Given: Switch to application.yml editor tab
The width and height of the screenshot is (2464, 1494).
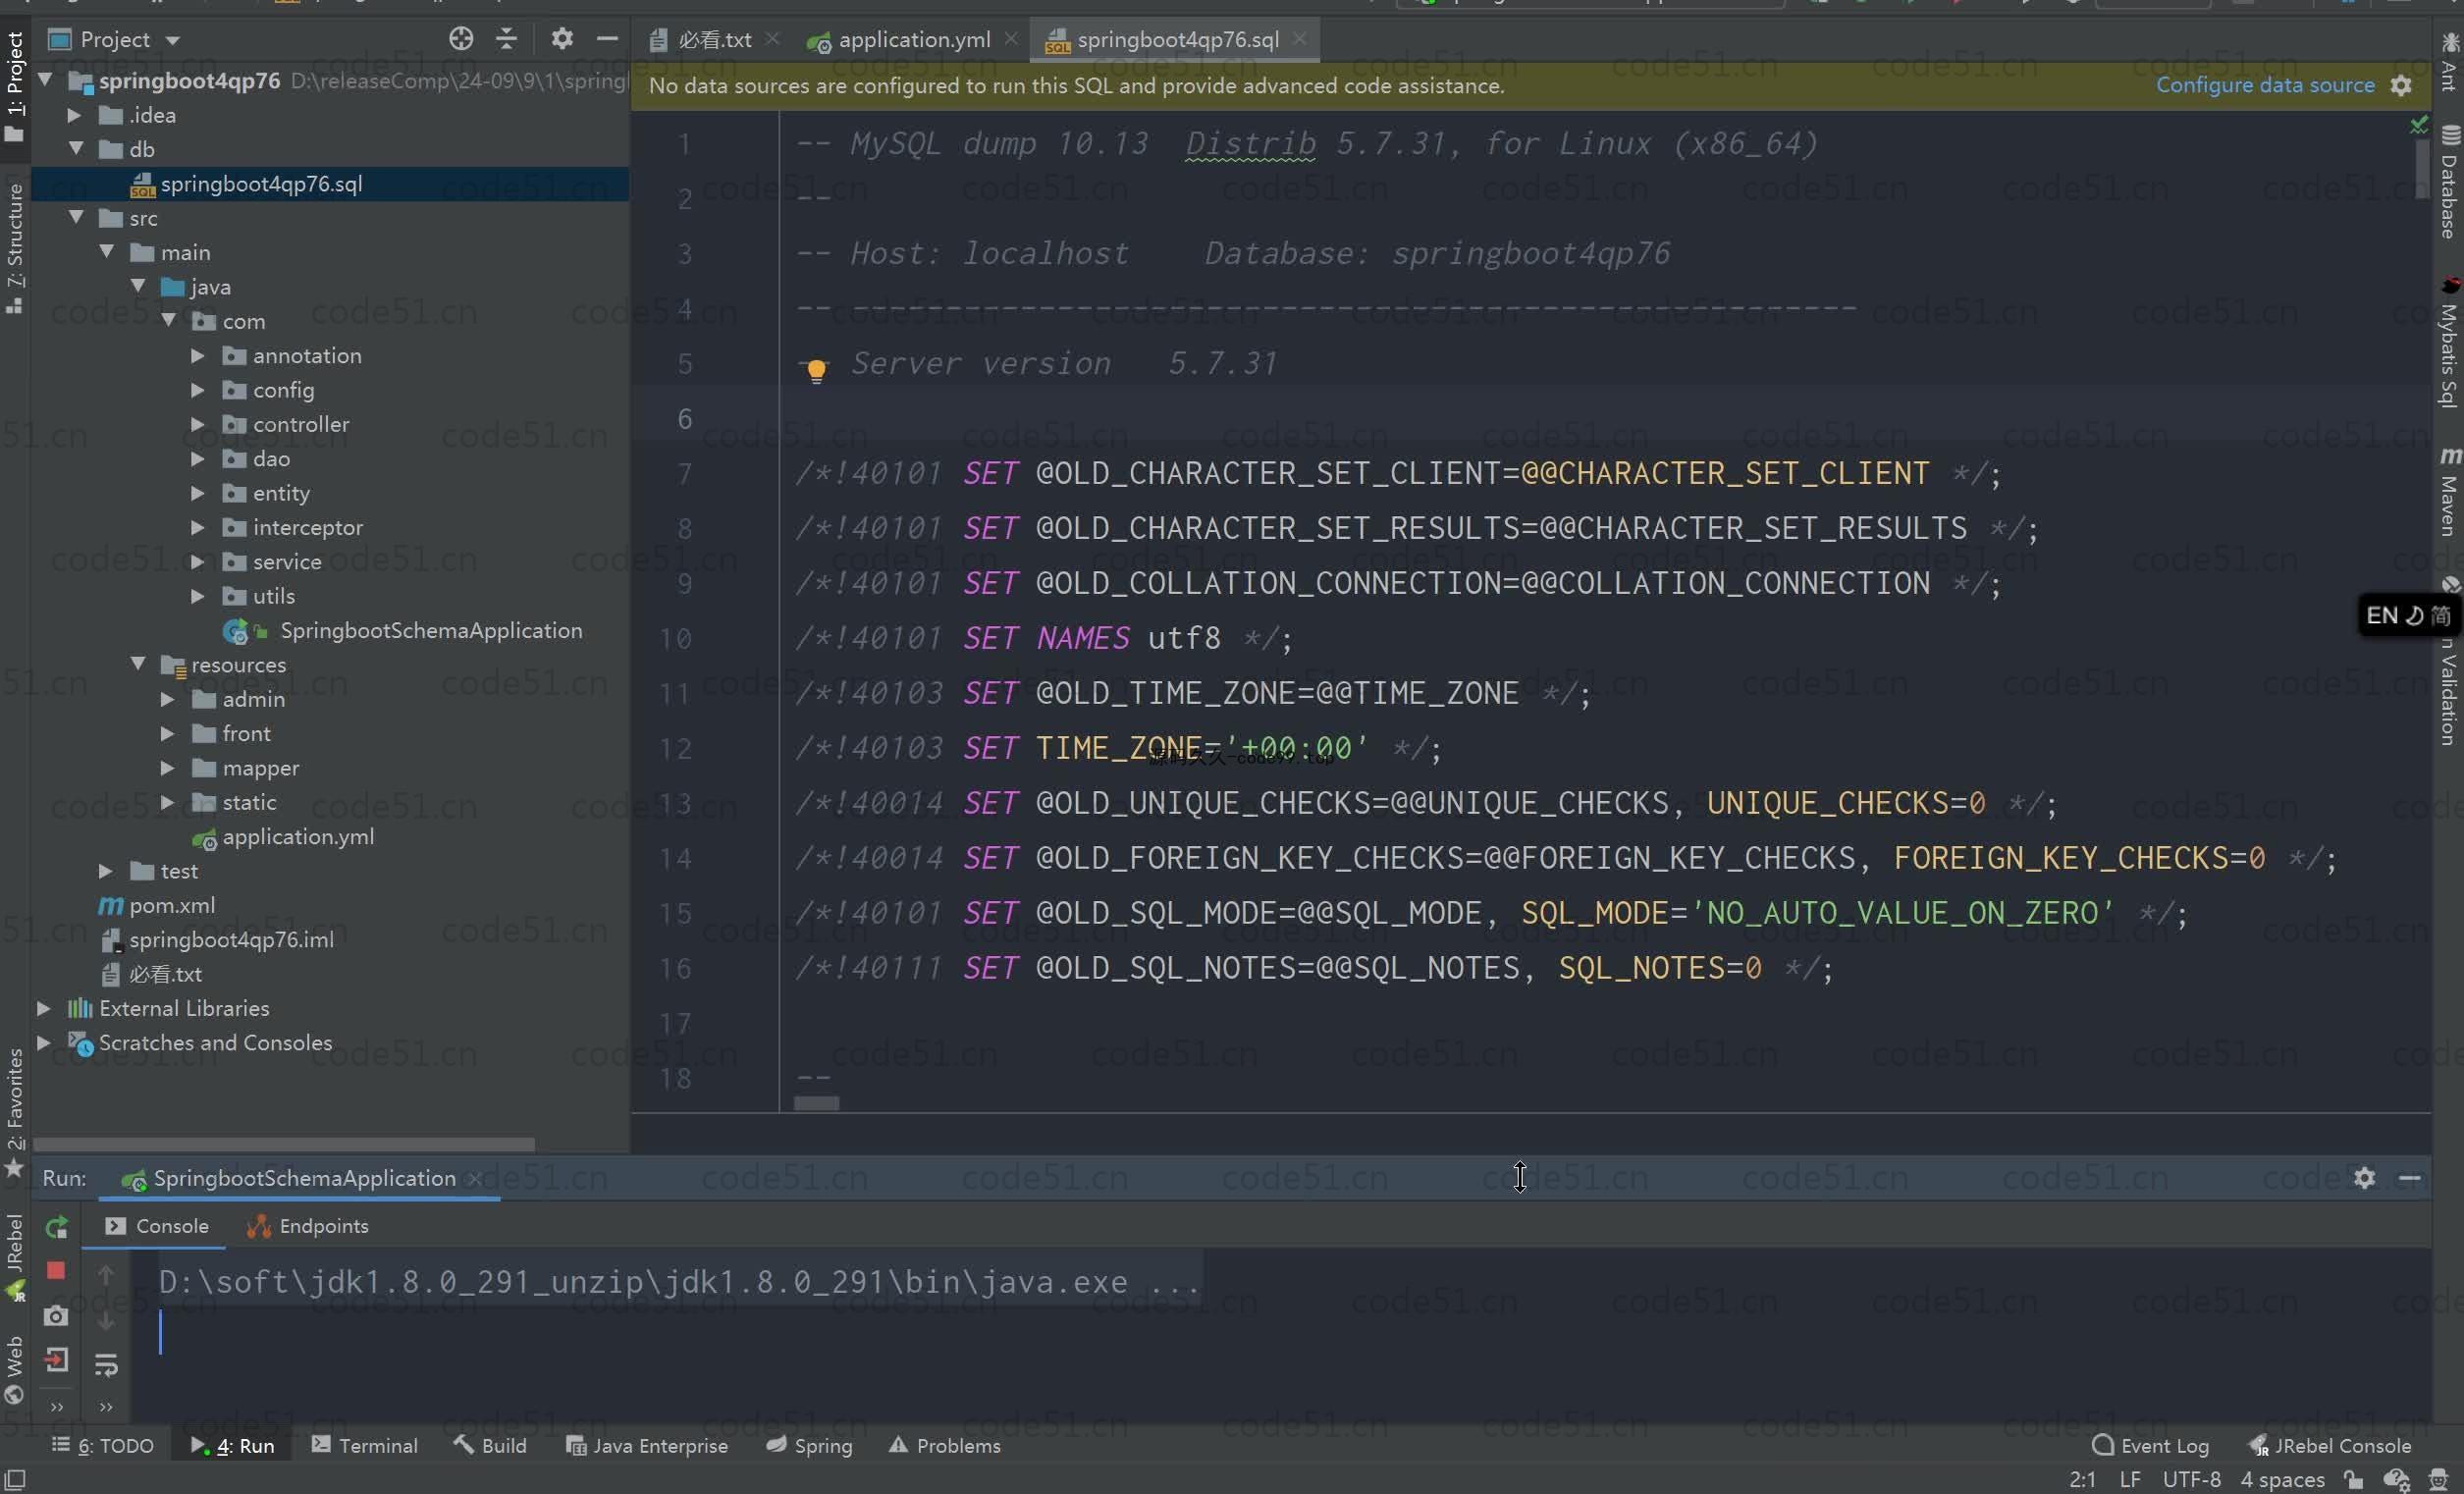Looking at the screenshot, I should [914, 39].
